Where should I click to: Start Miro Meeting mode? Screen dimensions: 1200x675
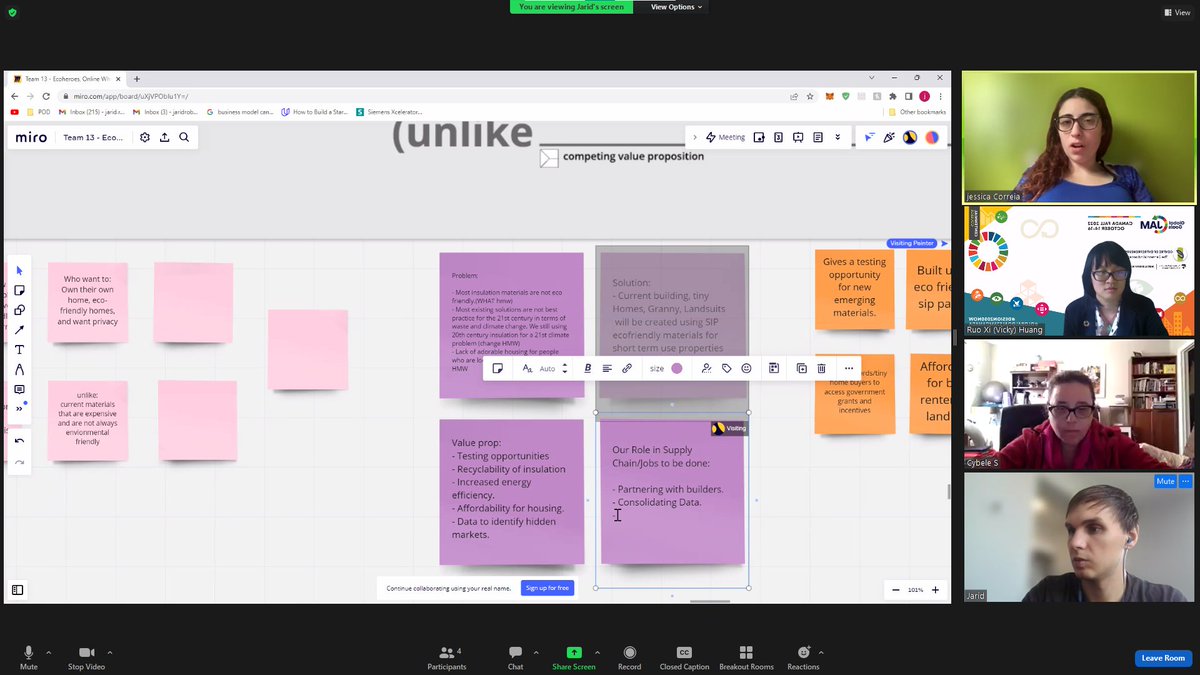pos(725,137)
